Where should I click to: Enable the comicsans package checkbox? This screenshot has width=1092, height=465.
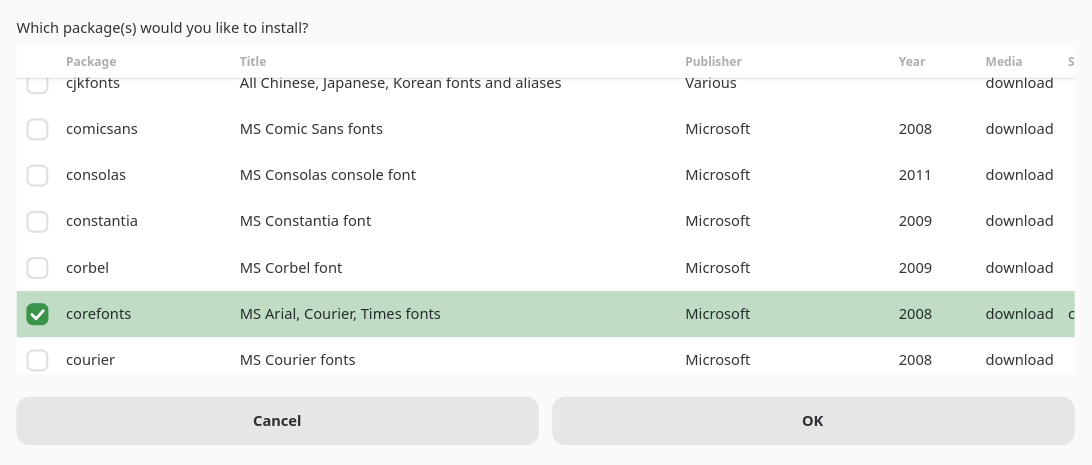tap(37, 129)
